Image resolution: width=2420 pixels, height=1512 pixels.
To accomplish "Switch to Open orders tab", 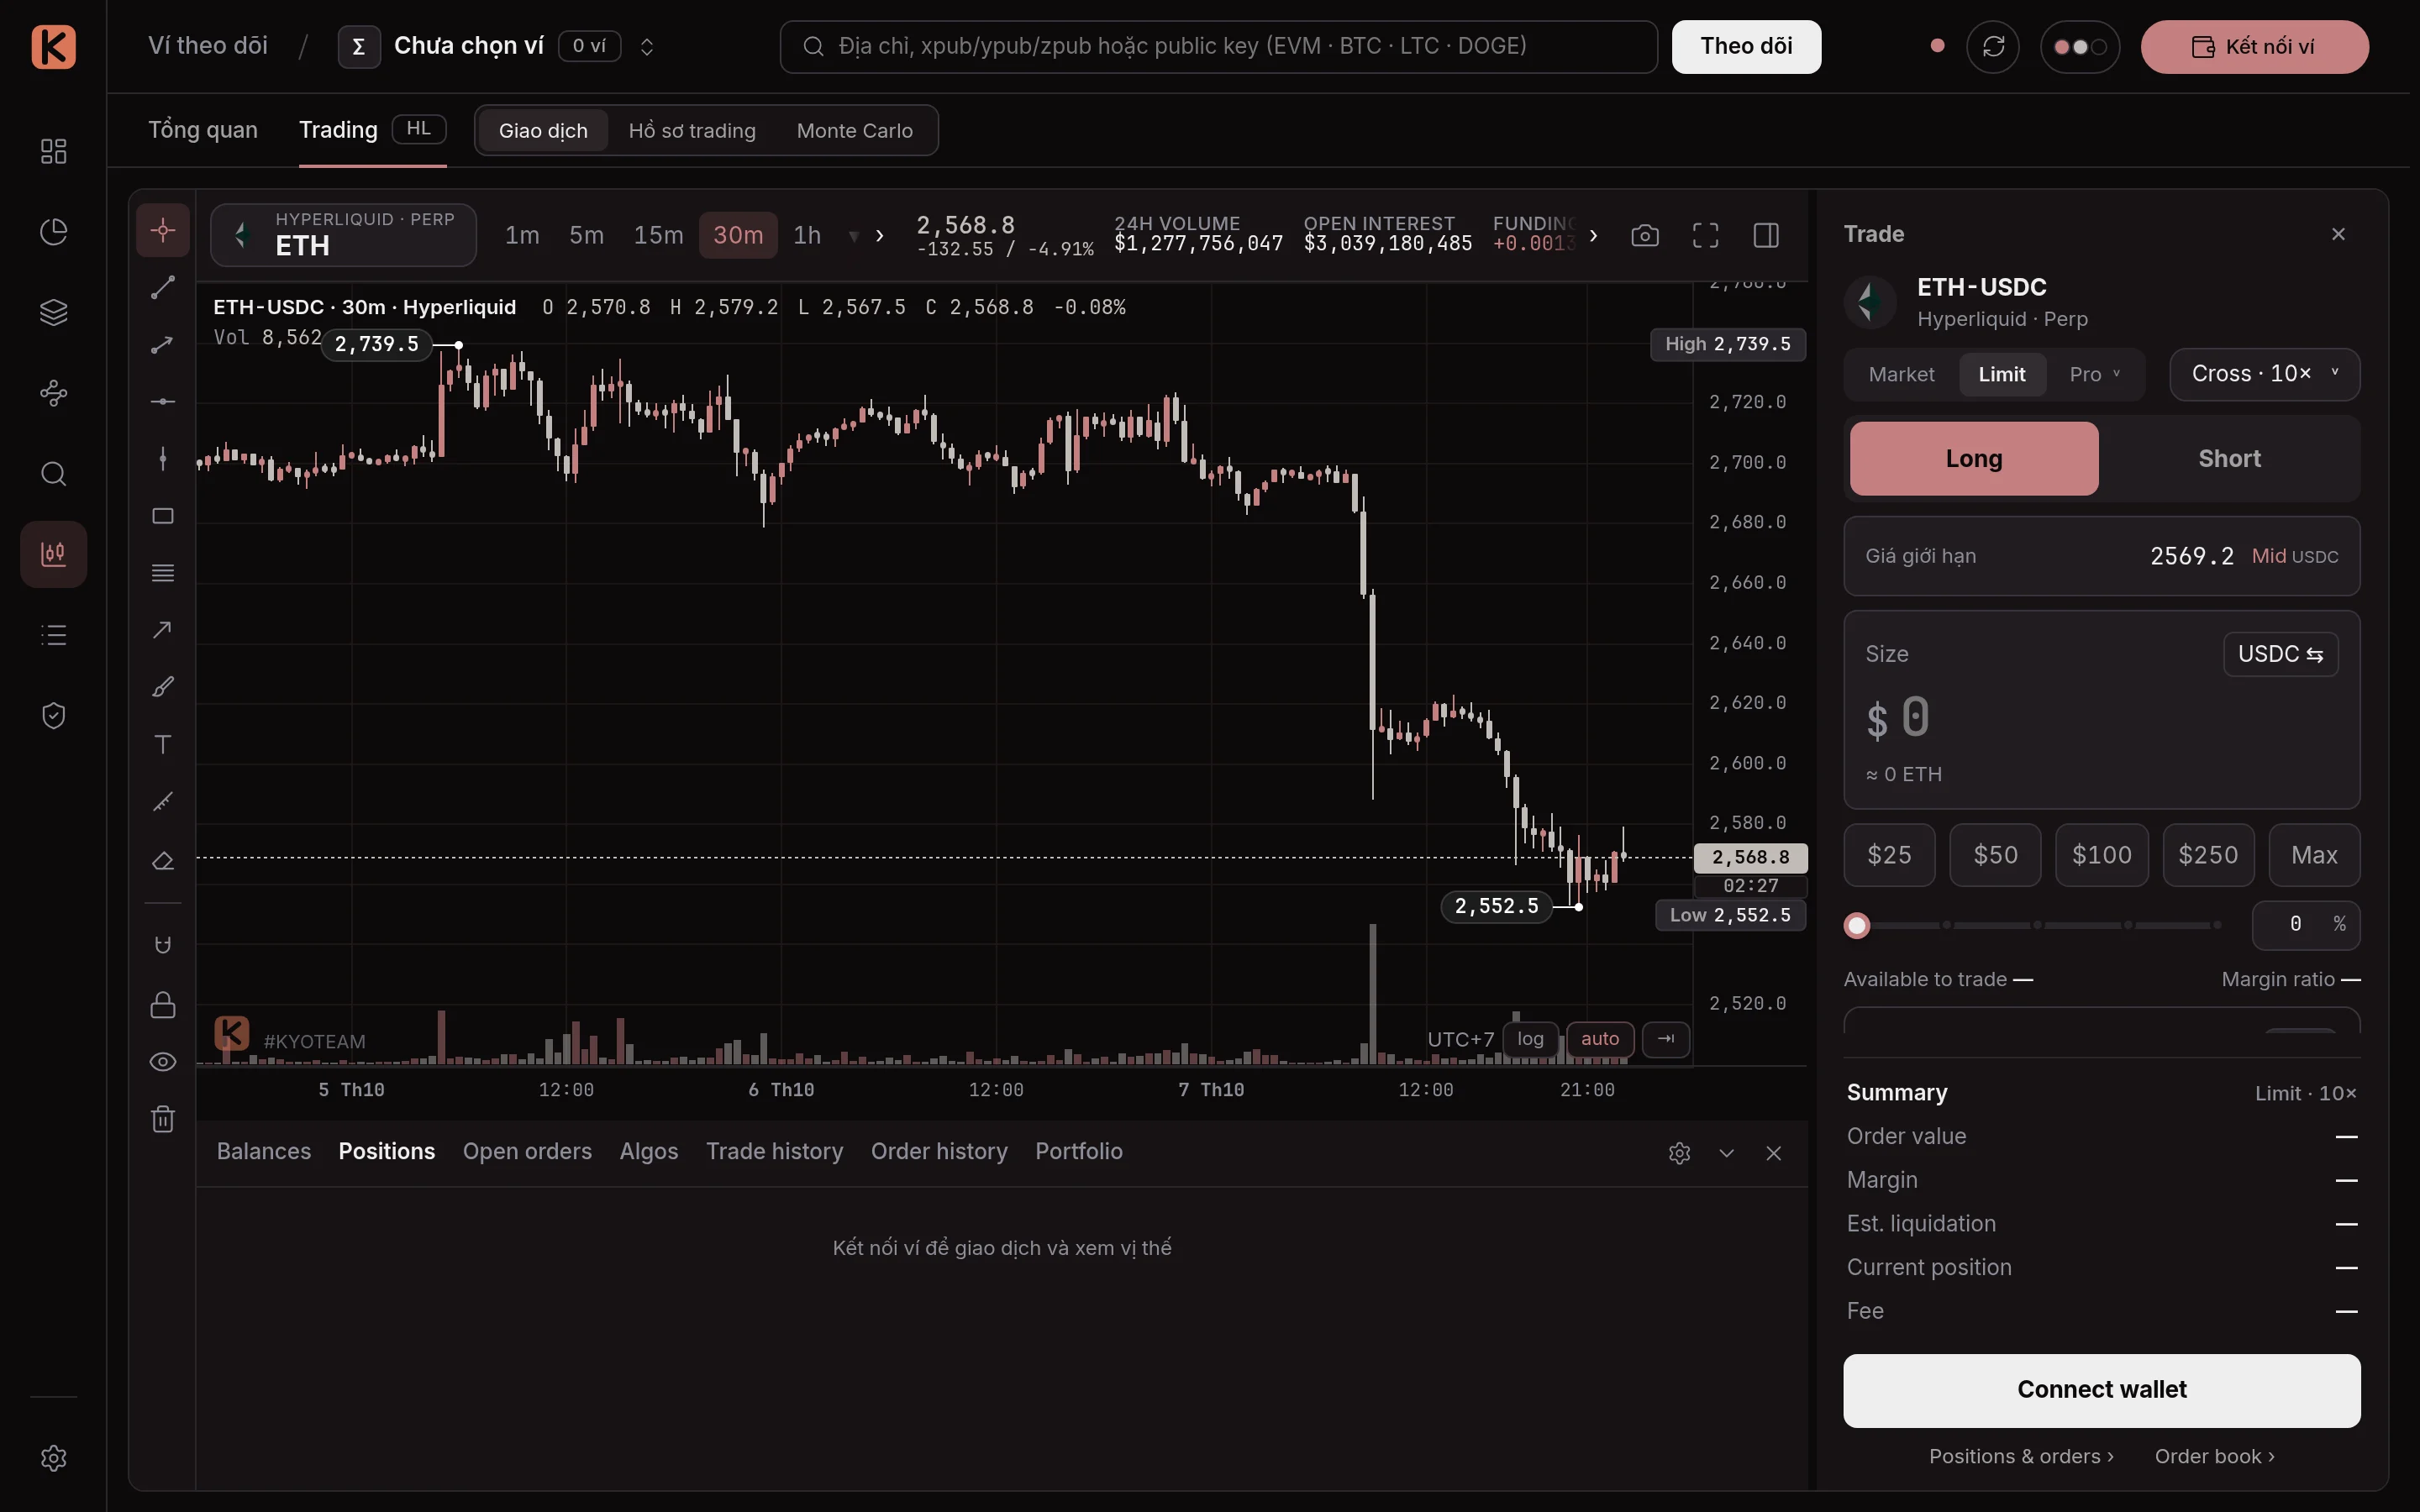I will [x=527, y=1152].
